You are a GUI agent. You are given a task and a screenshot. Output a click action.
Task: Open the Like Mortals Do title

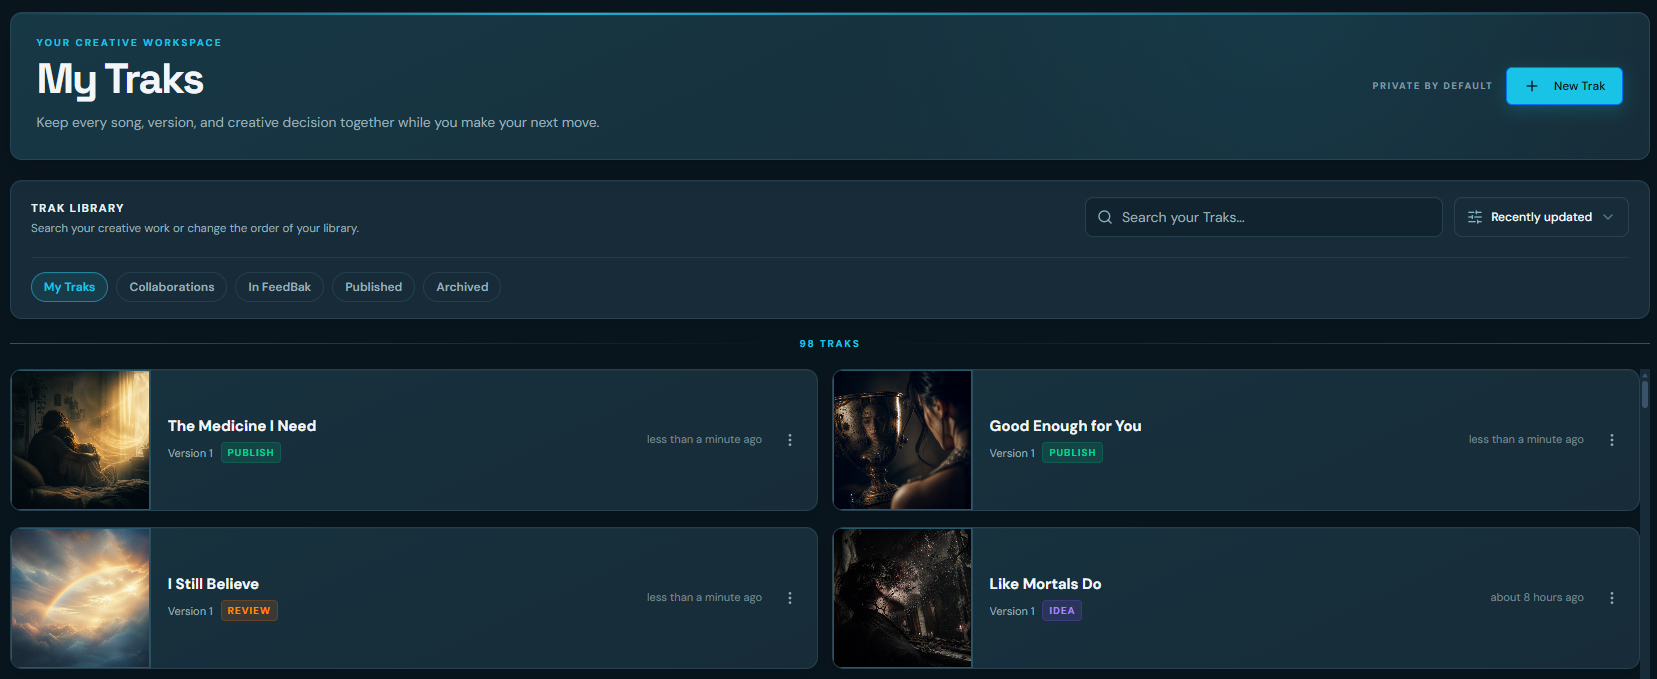[1045, 584]
